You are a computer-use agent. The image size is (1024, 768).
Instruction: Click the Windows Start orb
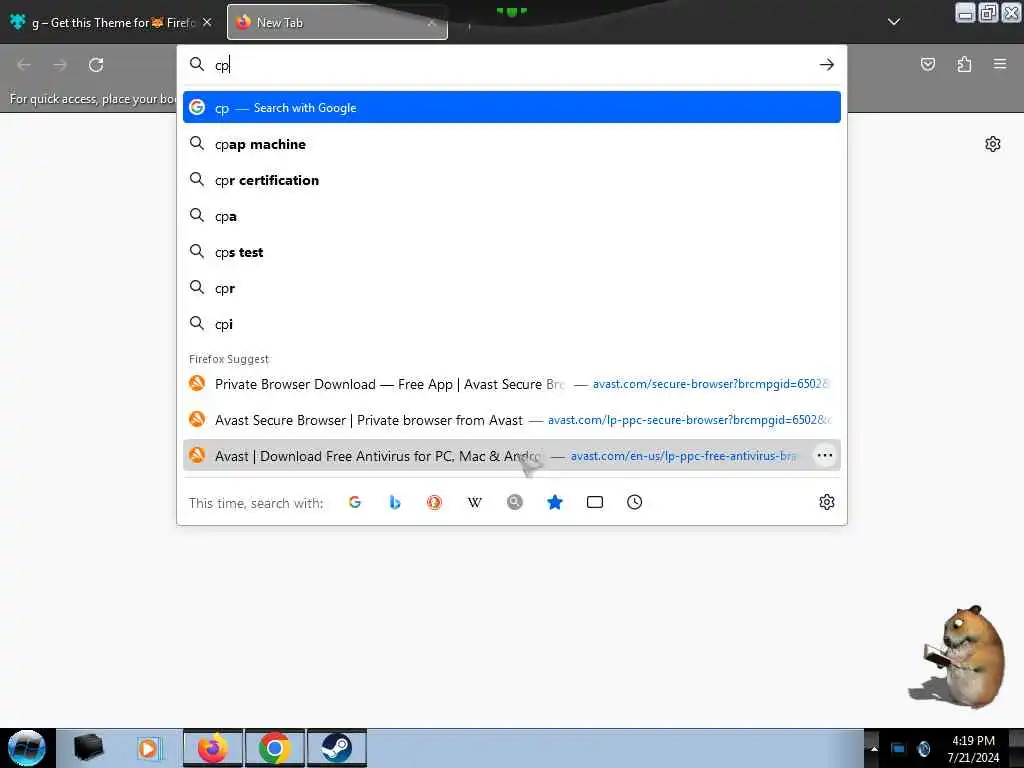[26, 748]
